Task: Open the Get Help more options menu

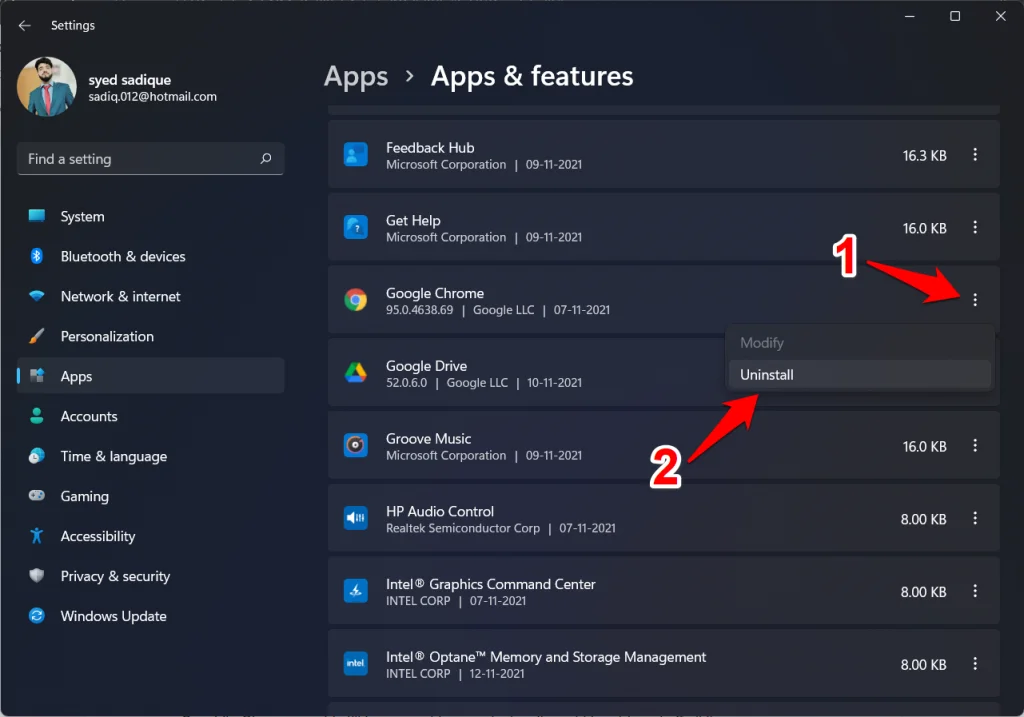Action: (x=975, y=227)
